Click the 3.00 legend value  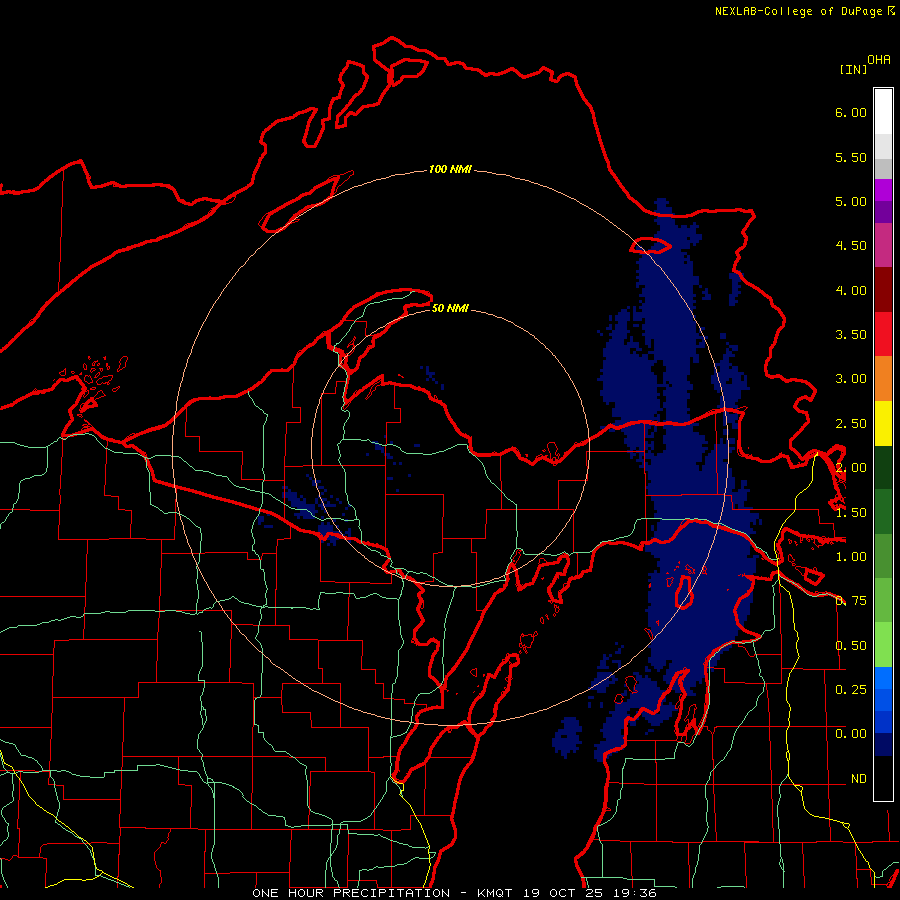pyautogui.click(x=851, y=379)
